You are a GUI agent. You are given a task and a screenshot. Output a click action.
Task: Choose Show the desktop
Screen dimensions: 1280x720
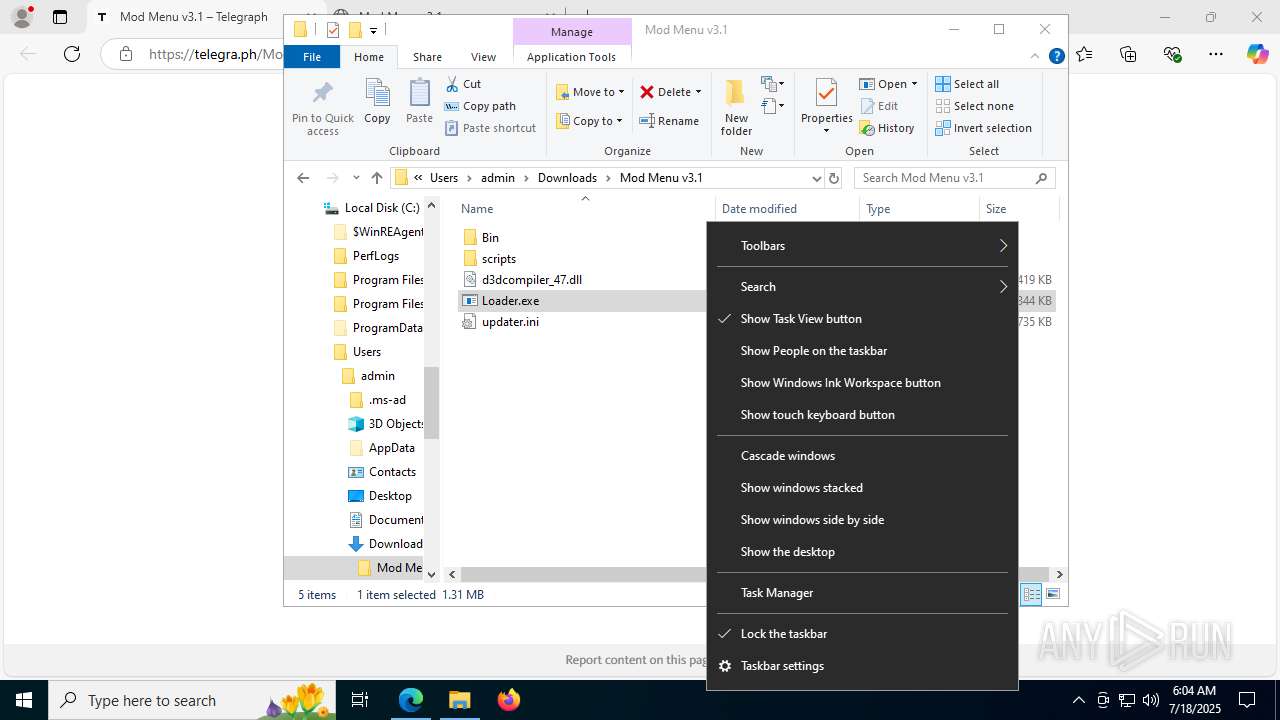tap(862, 552)
